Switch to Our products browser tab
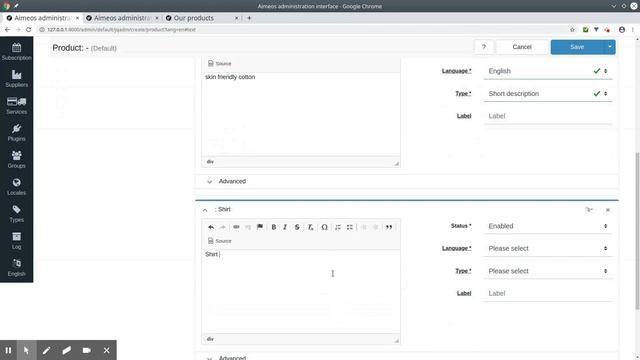 202,18
